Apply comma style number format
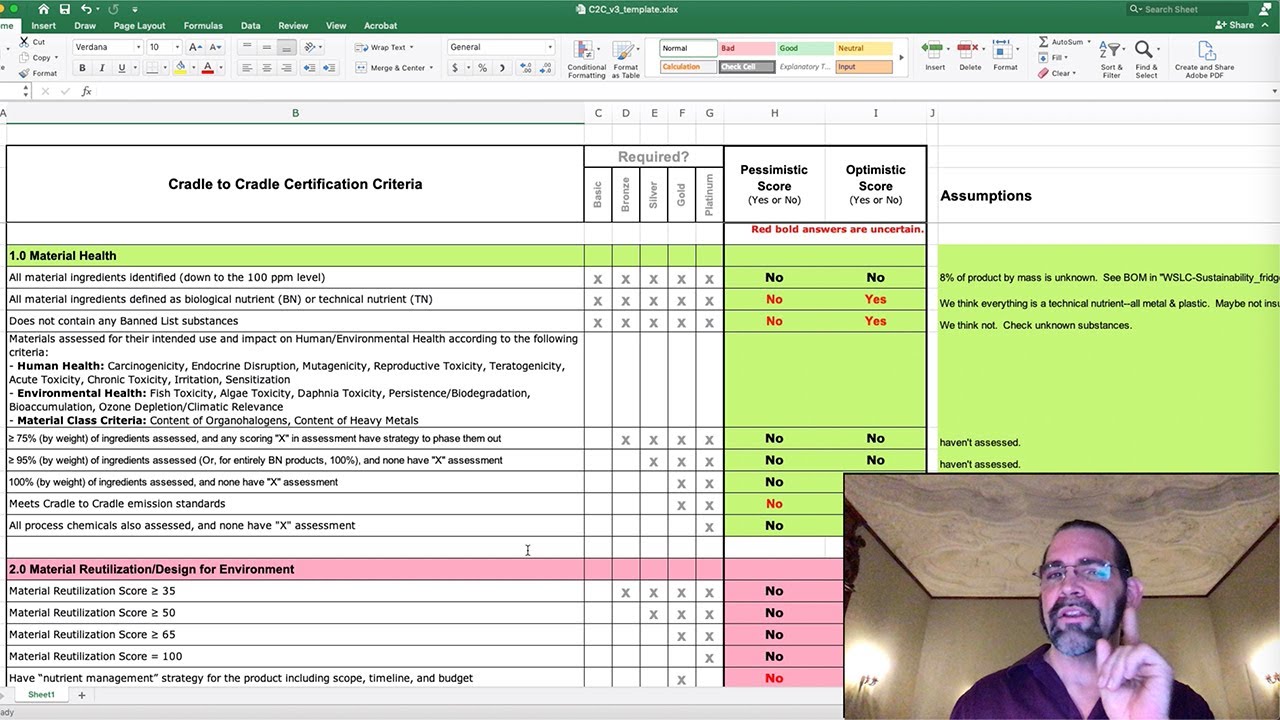Viewport: 1280px width, 720px height. 502,68
